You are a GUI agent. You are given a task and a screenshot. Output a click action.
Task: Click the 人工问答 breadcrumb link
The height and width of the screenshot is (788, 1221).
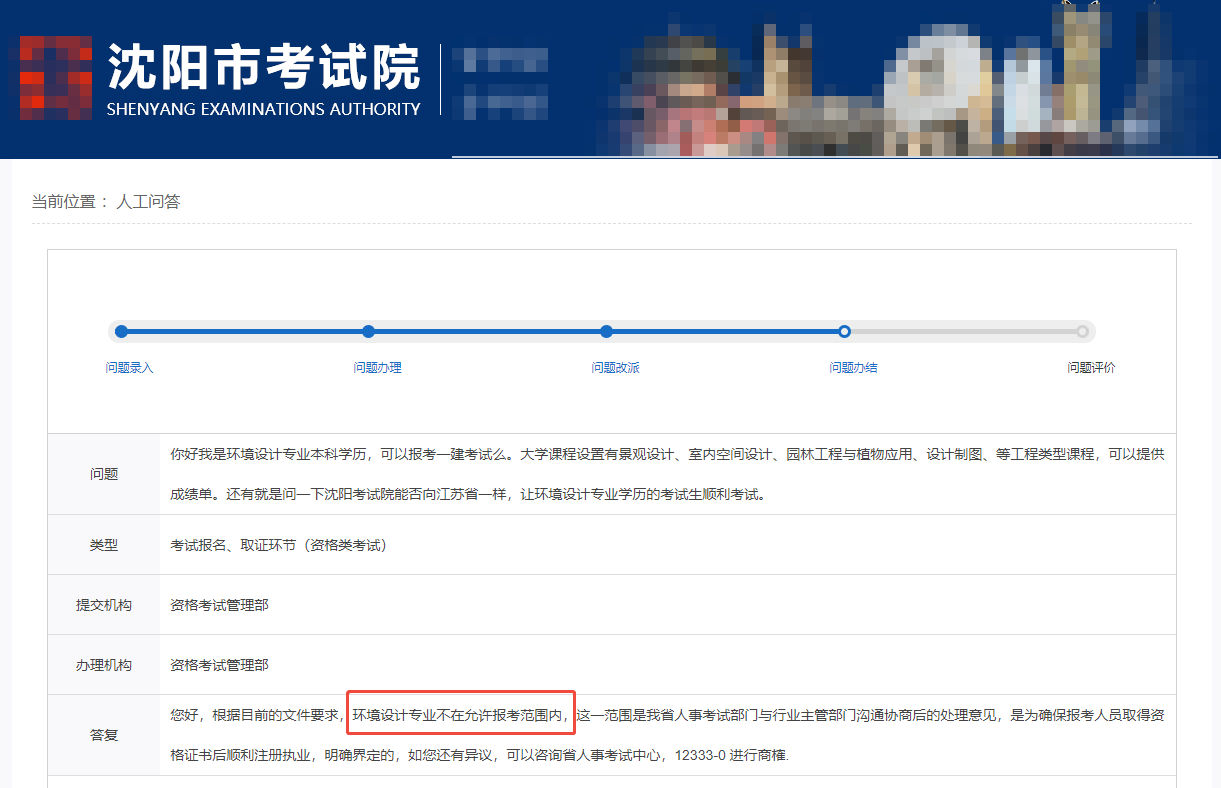coord(148,202)
